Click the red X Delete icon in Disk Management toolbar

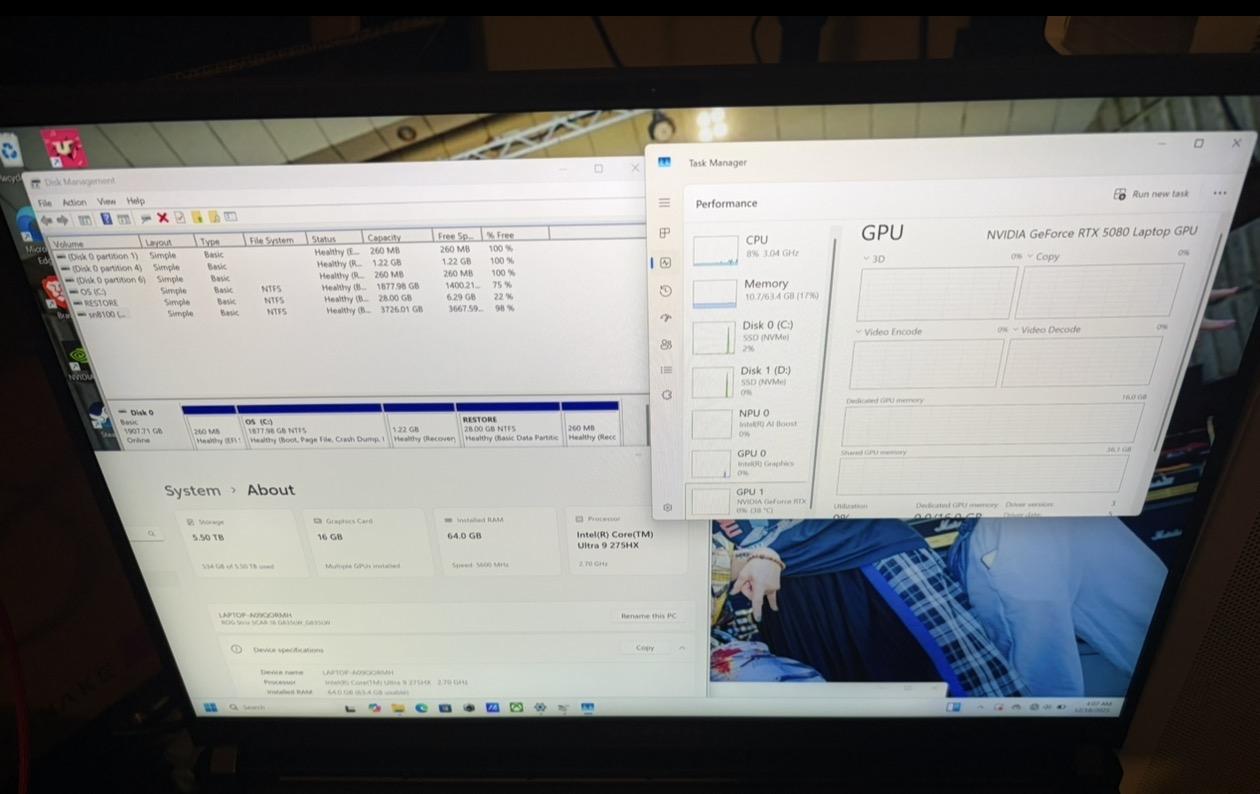click(x=162, y=218)
